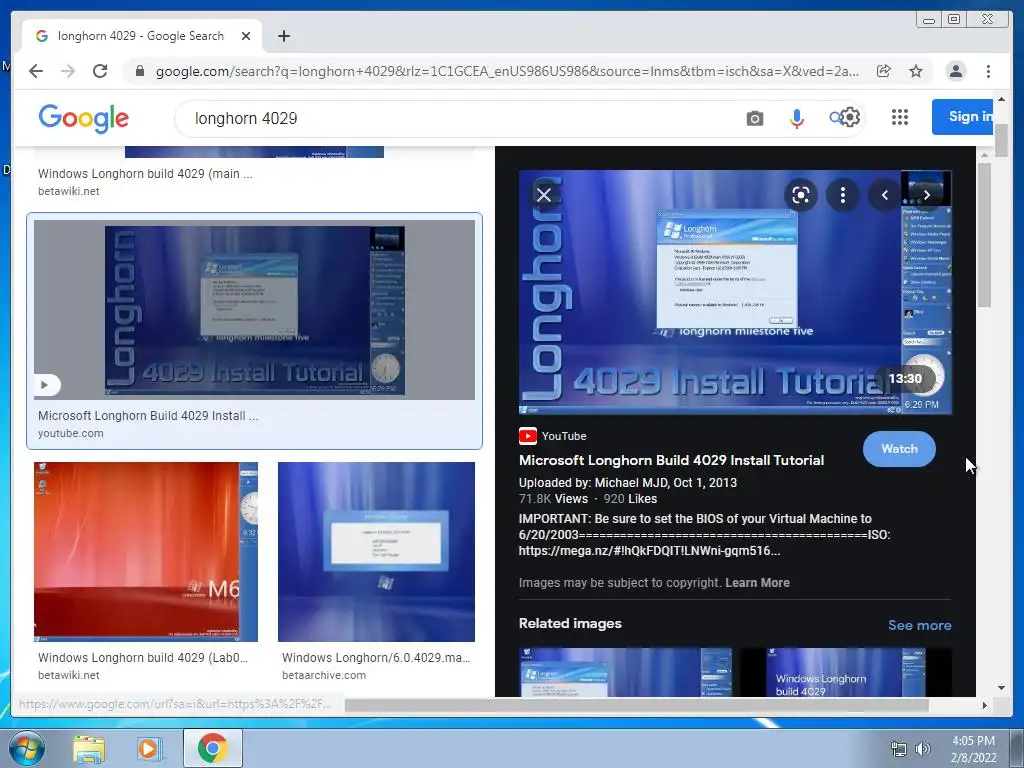
Task: Click betaarchive.com source text
Action: point(324,675)
